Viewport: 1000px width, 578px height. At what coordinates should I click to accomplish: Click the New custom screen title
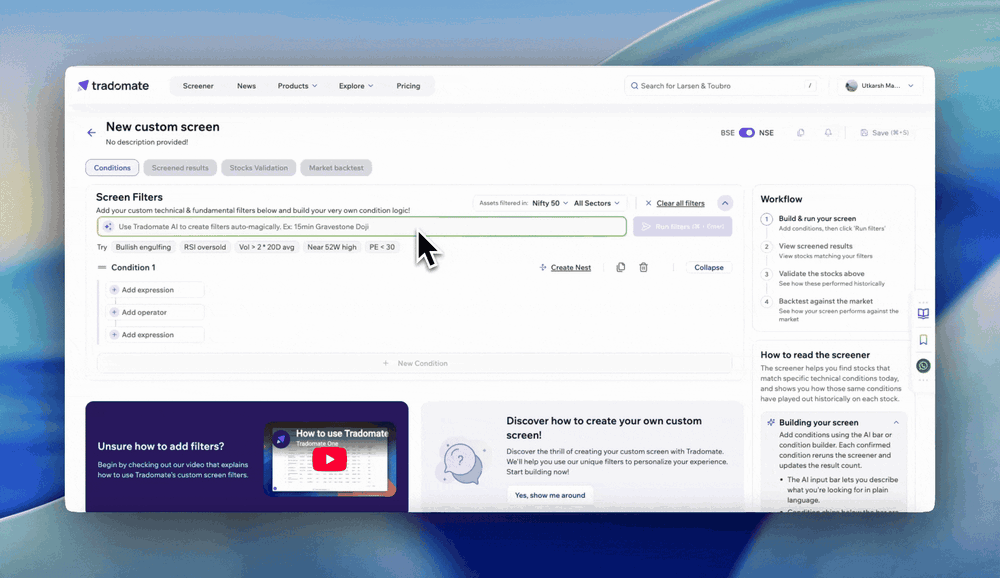pyautogui.click(x=163, y=127)
